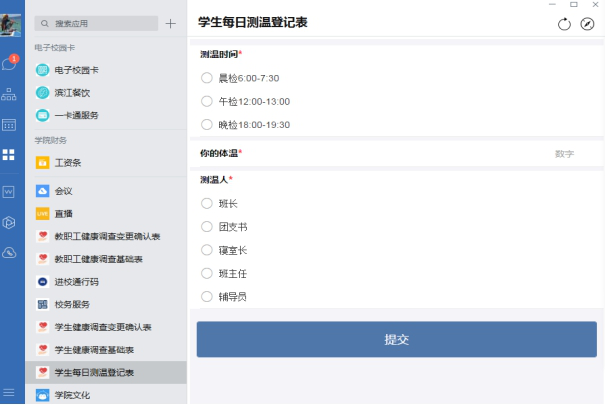The image size is (605, 405).
Task: Open hamburger menu at bottom of rail
Action: click(10, 391)
